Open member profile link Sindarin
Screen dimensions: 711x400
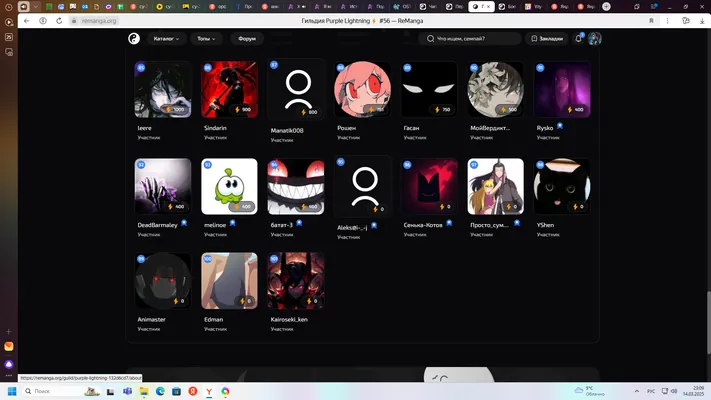coord(215,128)
